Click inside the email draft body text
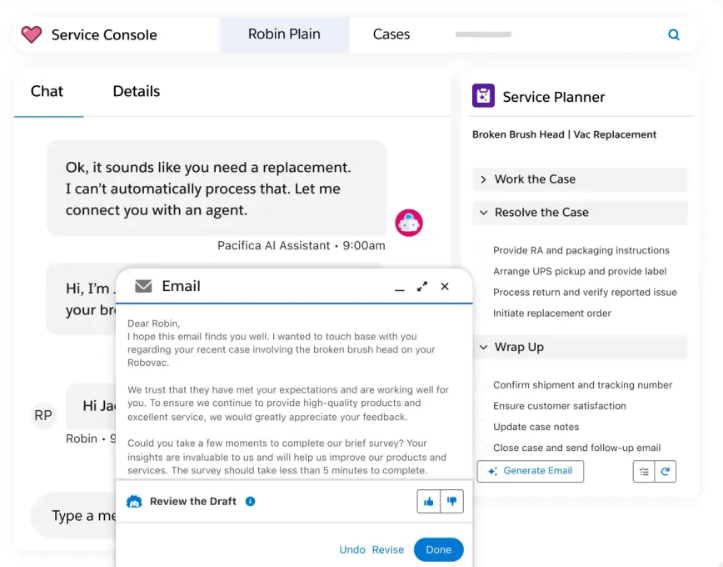The image size is (723, 567). [x=288, y=396]
